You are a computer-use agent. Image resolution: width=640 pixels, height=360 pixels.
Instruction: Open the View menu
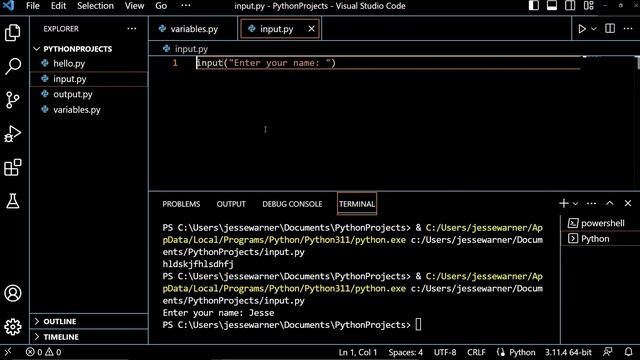[134, 6]
